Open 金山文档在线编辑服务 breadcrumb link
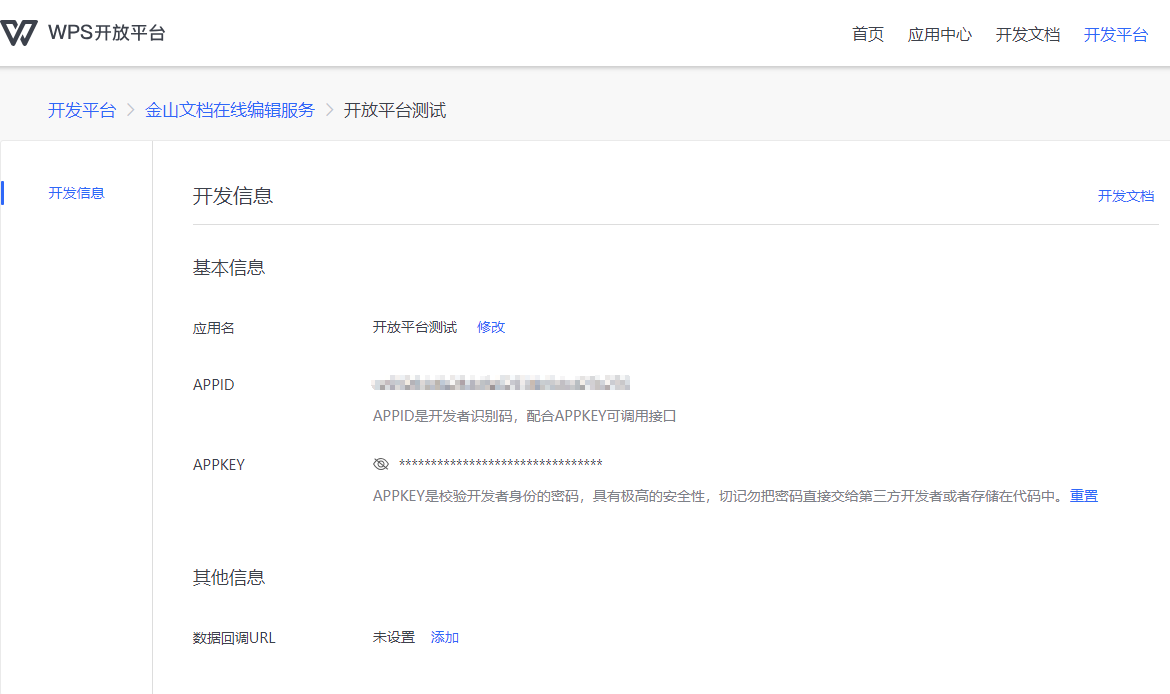Screen dimensions: 1170x694 point(230,110)
